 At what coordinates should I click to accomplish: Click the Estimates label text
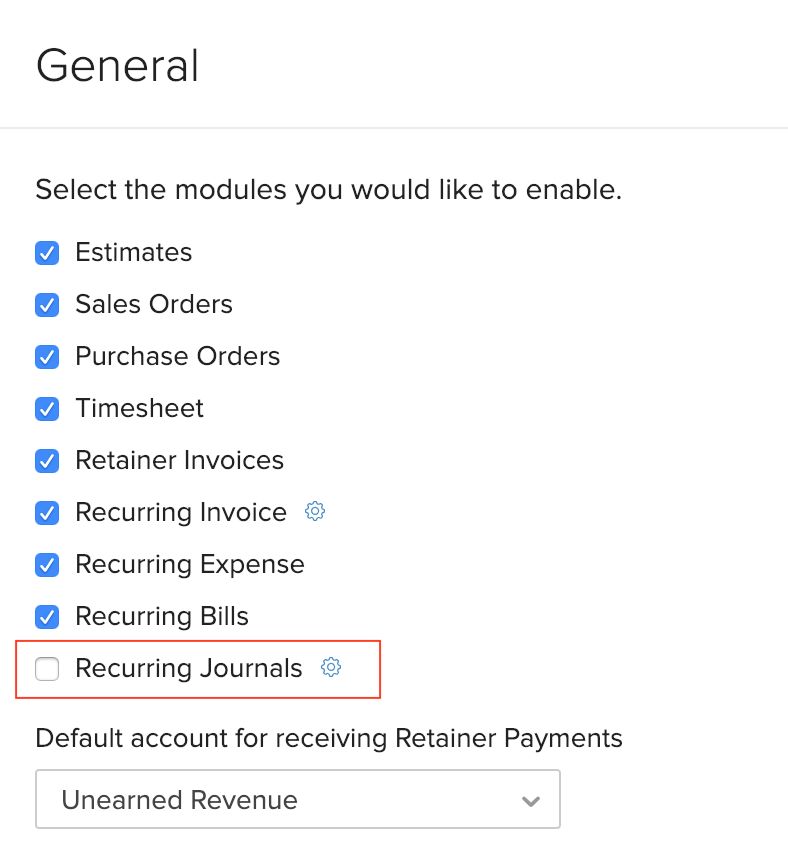coord(133,252)
